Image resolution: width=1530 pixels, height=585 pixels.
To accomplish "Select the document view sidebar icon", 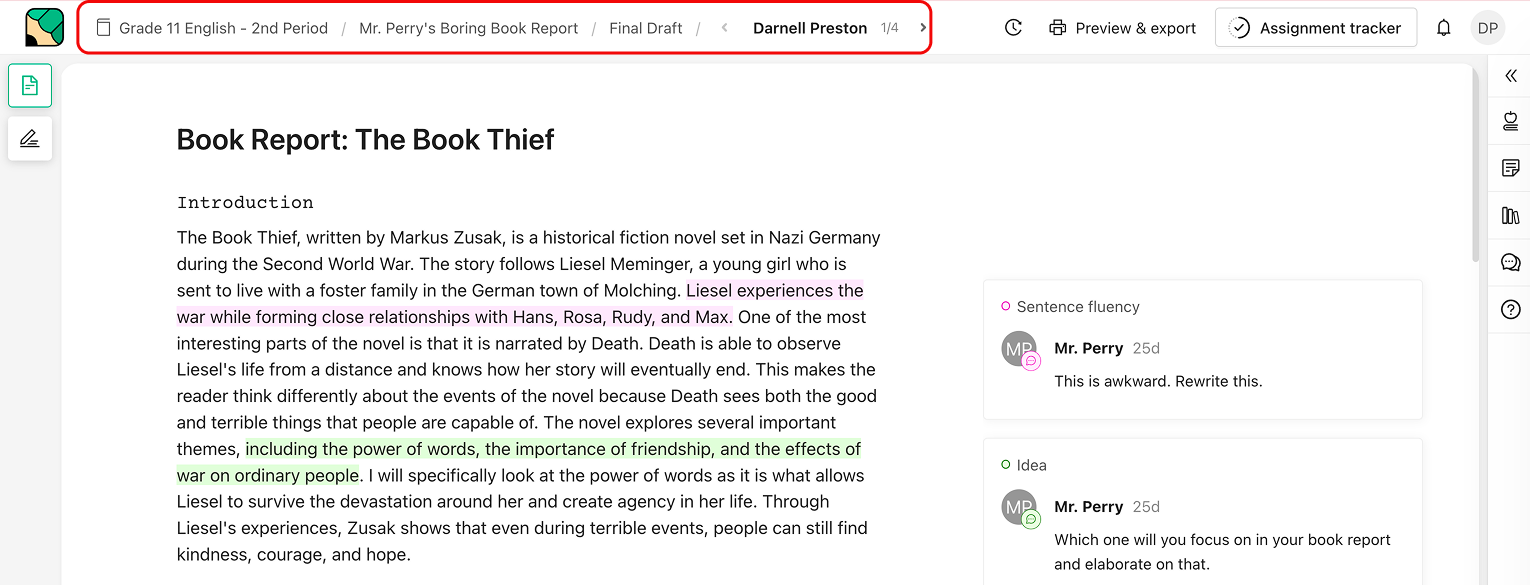I will coord(30,85).
